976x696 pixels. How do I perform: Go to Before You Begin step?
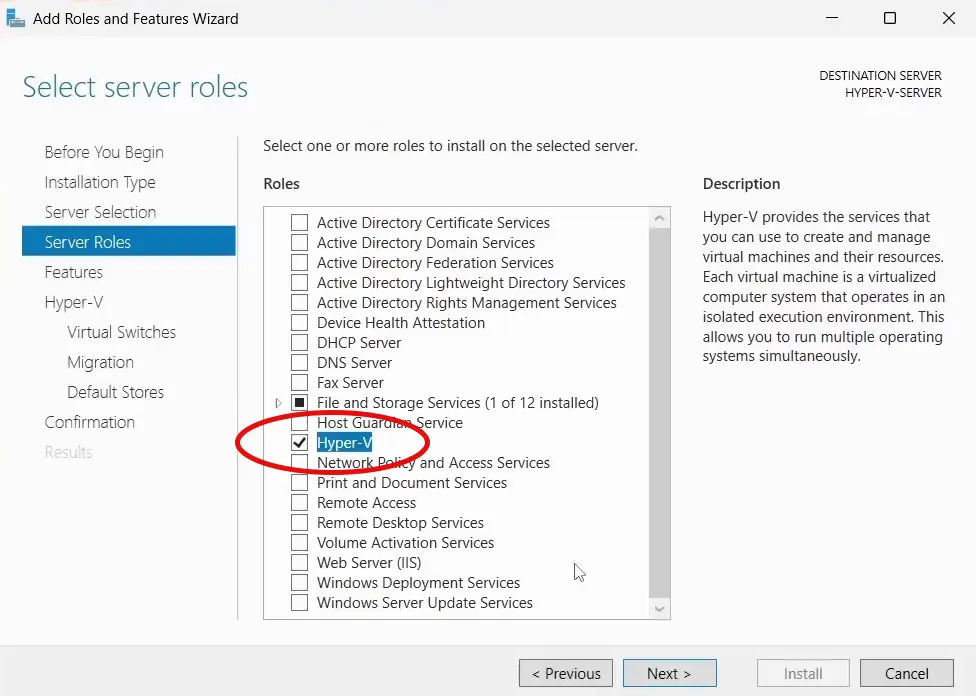(104, 152)
